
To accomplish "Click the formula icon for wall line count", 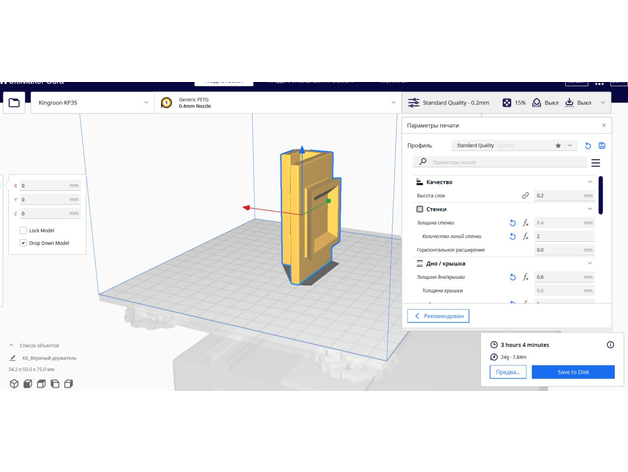I will pos(526,237).
